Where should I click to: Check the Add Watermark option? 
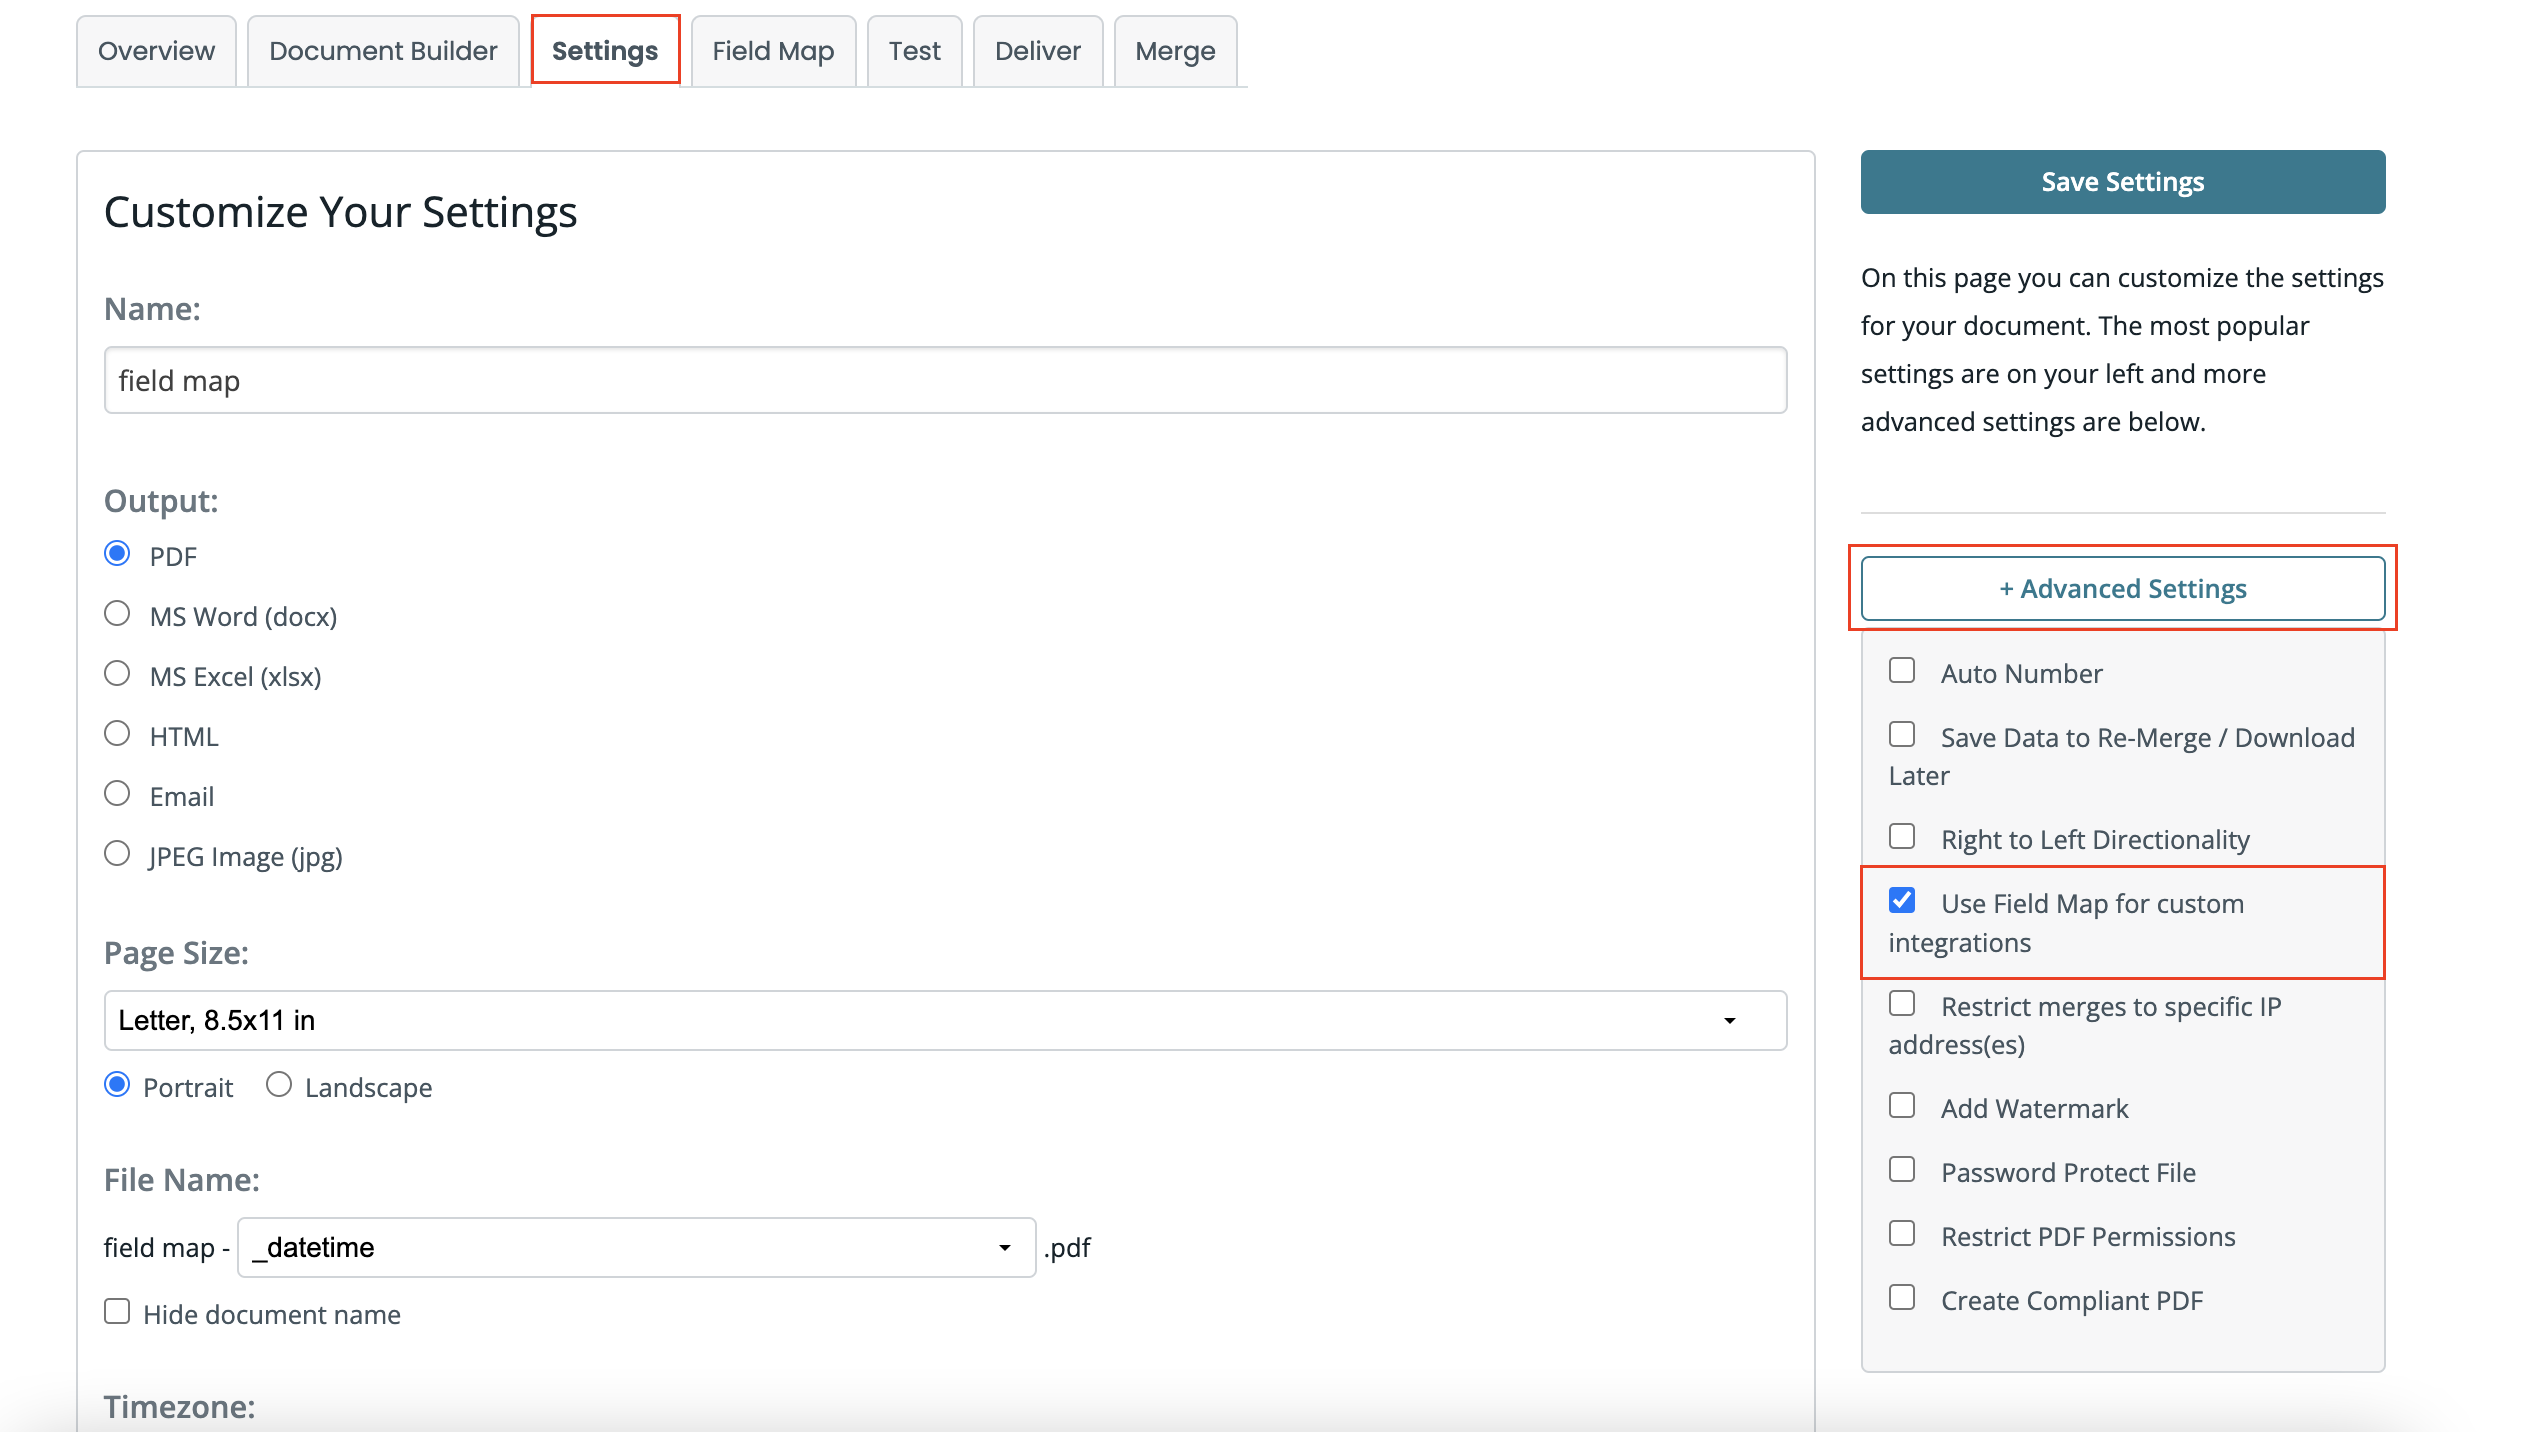tap(1901, 1105)
